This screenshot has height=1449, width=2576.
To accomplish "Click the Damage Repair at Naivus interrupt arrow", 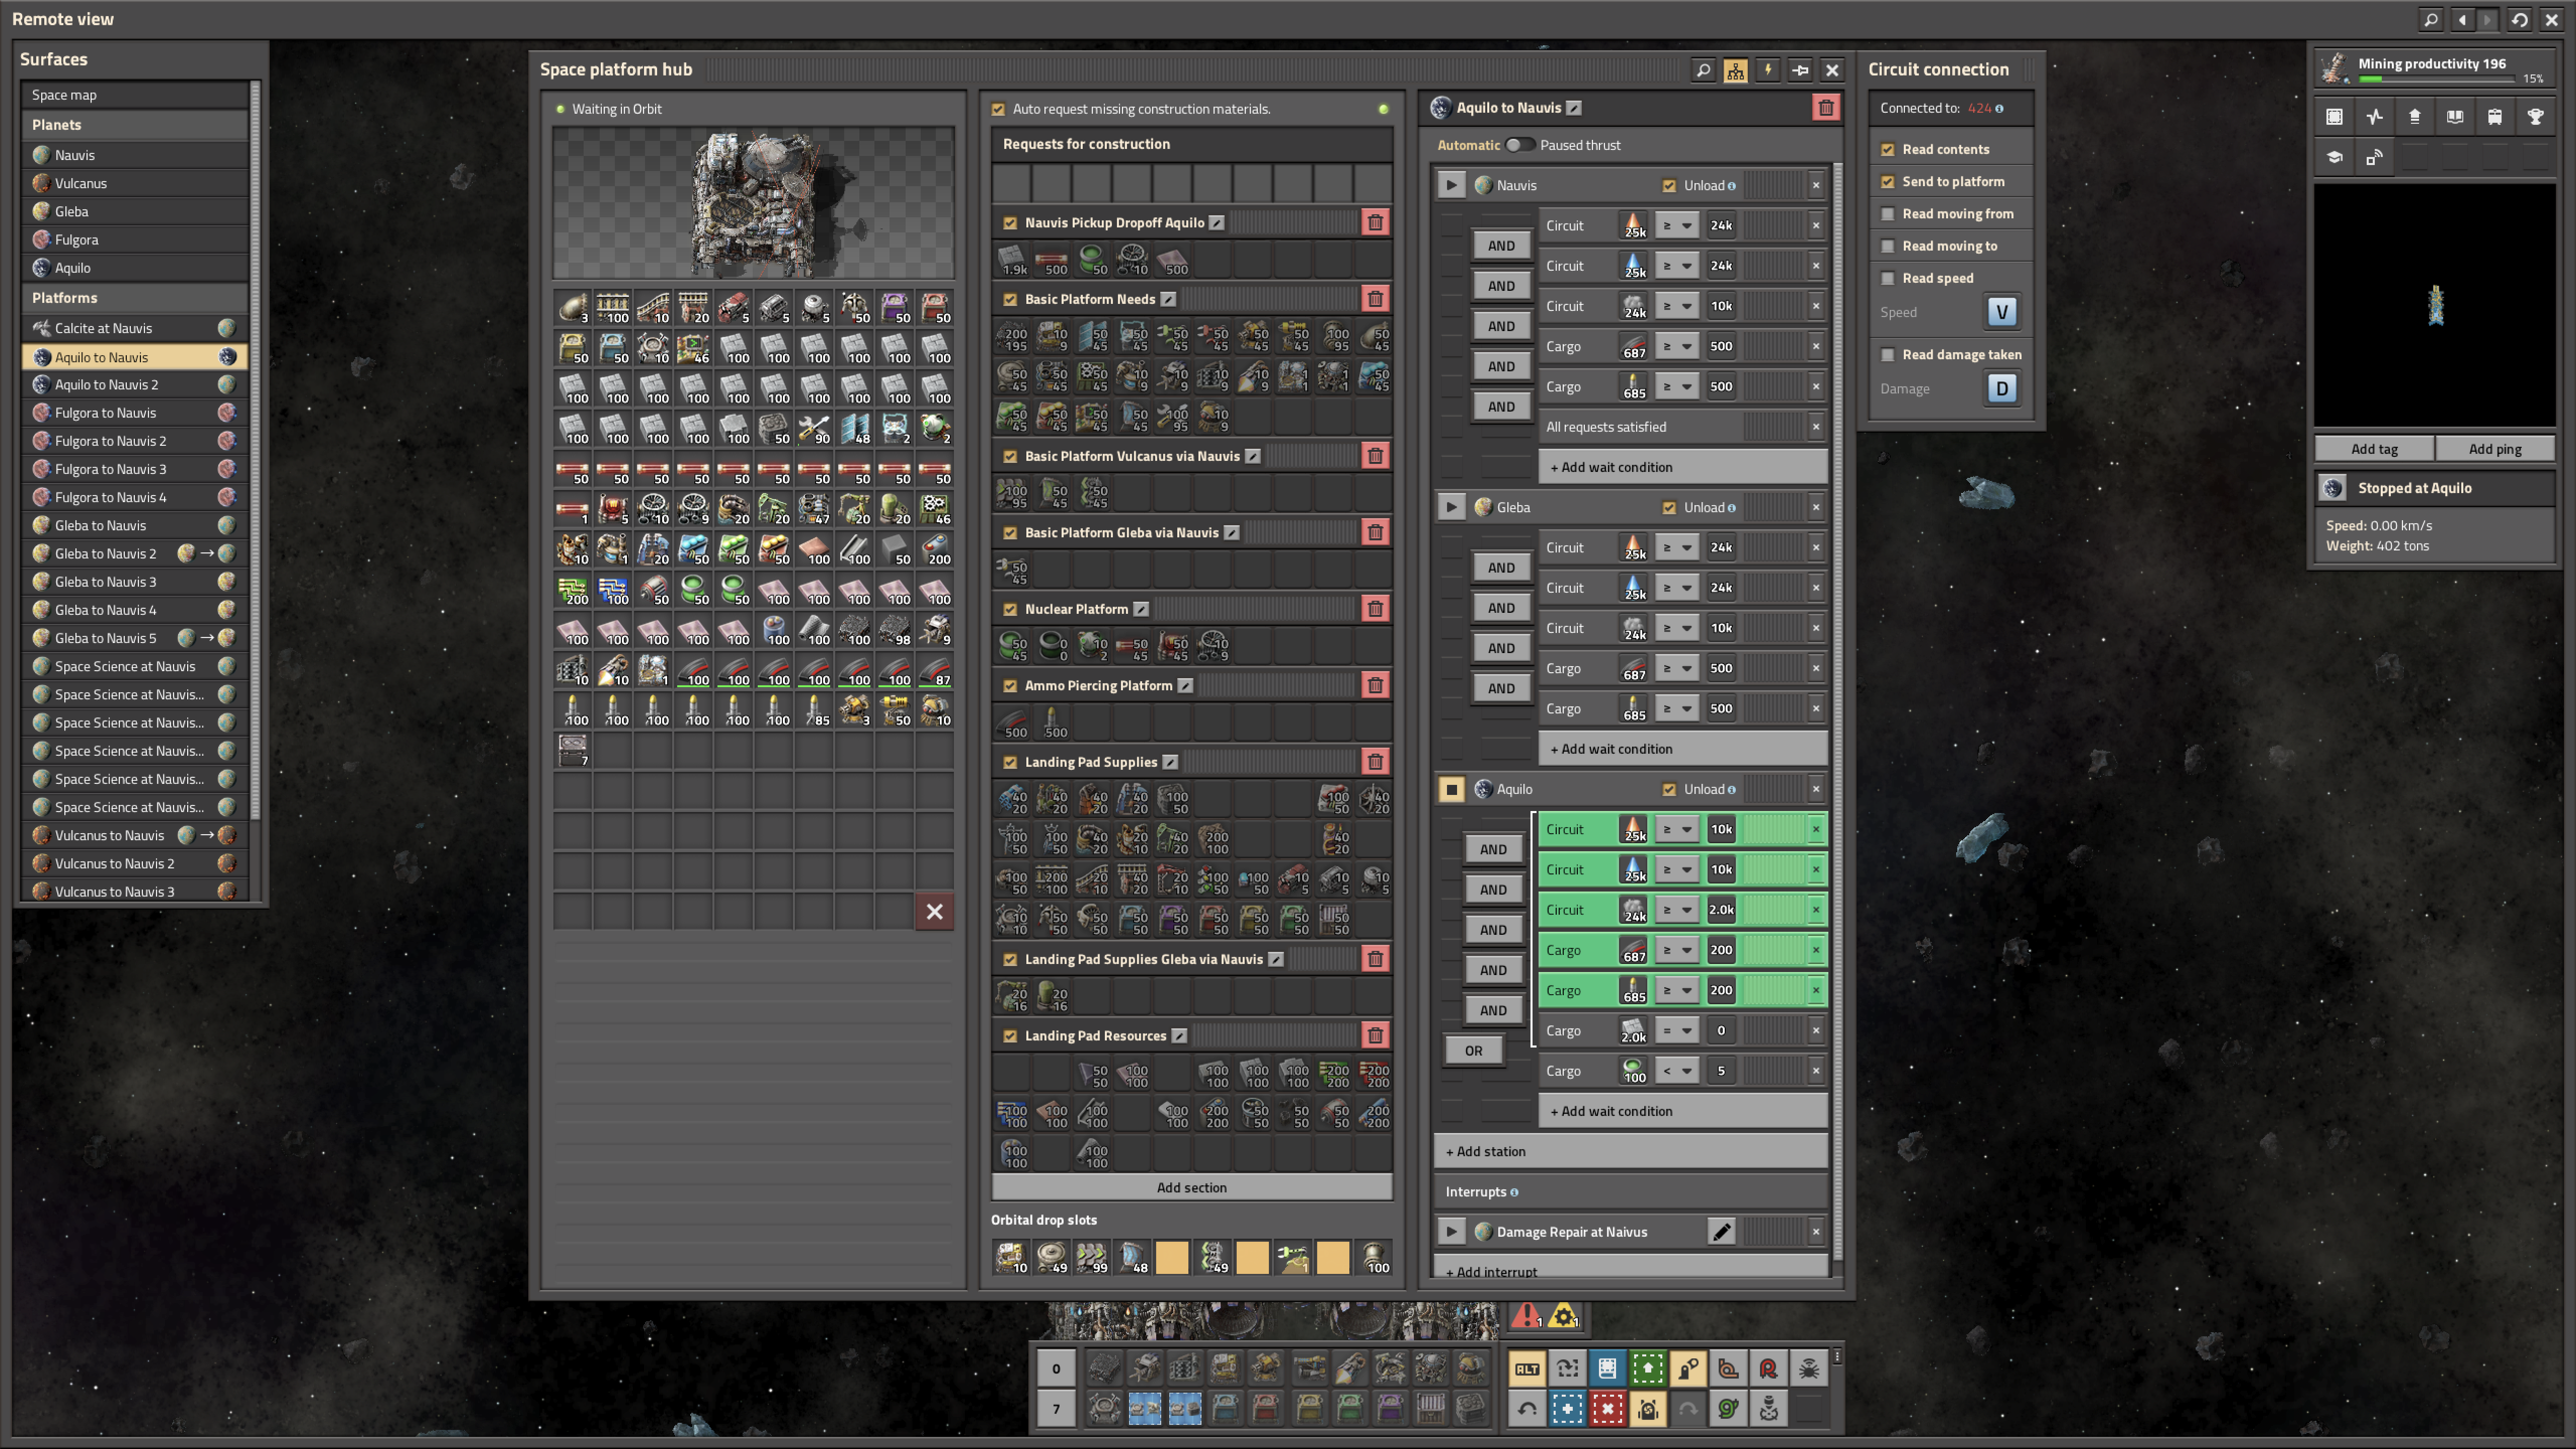I will [x=1451, y=1232].
